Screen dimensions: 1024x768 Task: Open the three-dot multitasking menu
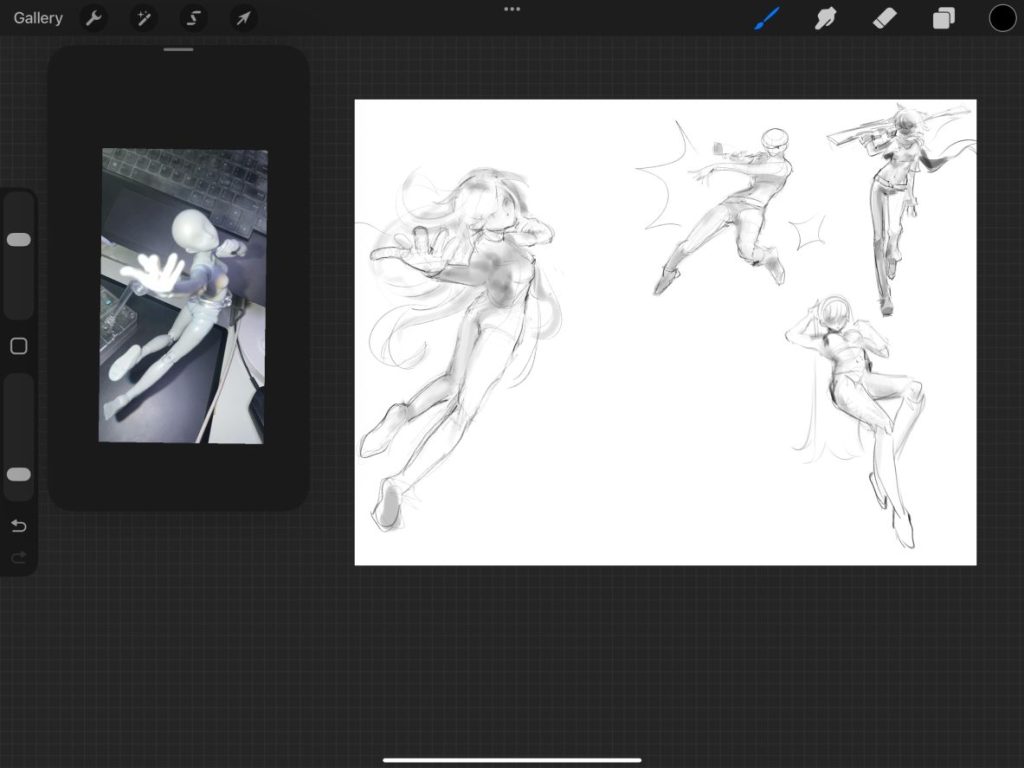pos(512,9)
